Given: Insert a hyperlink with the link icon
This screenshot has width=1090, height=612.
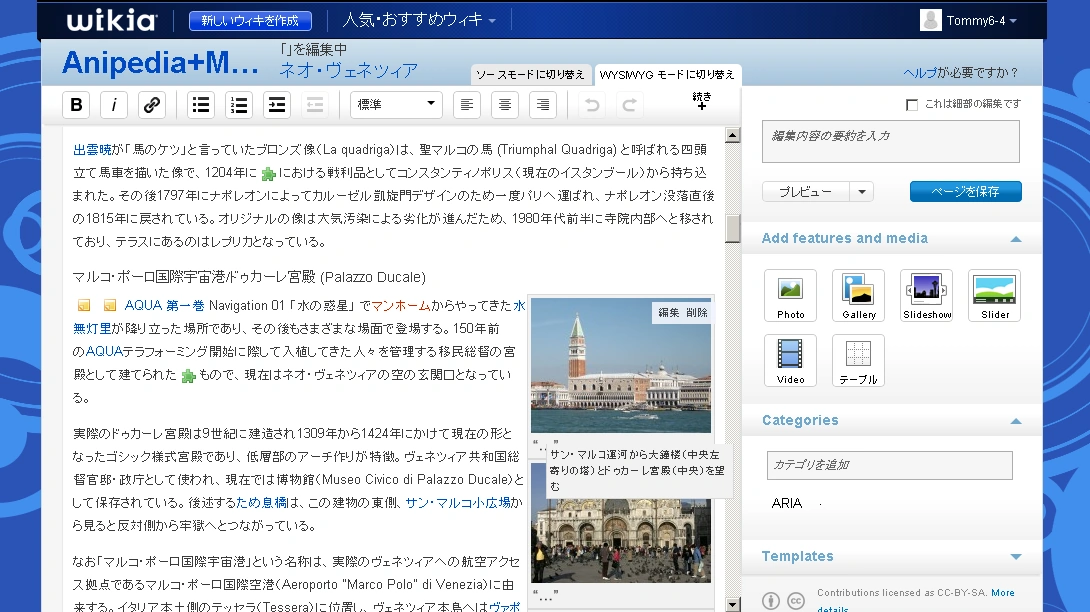Looking at the screenshot, I should point(152,105).
